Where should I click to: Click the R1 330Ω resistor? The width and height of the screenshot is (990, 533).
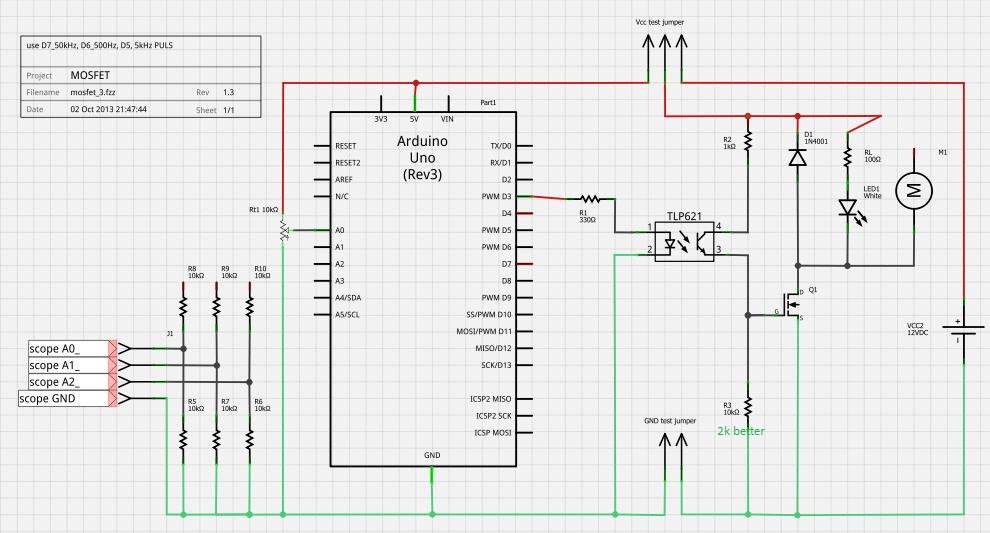[588, 198]
